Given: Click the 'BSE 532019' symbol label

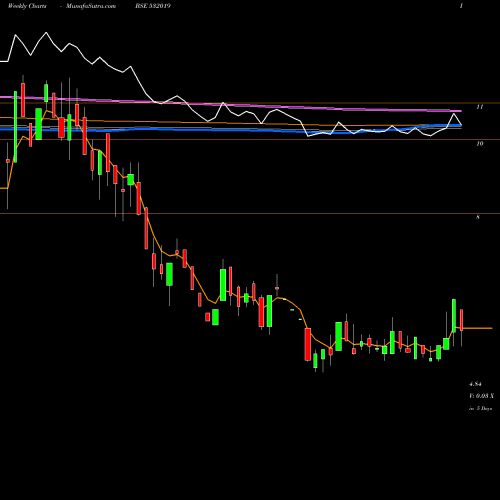Looking at the screenshot, I should pos(153,6).
